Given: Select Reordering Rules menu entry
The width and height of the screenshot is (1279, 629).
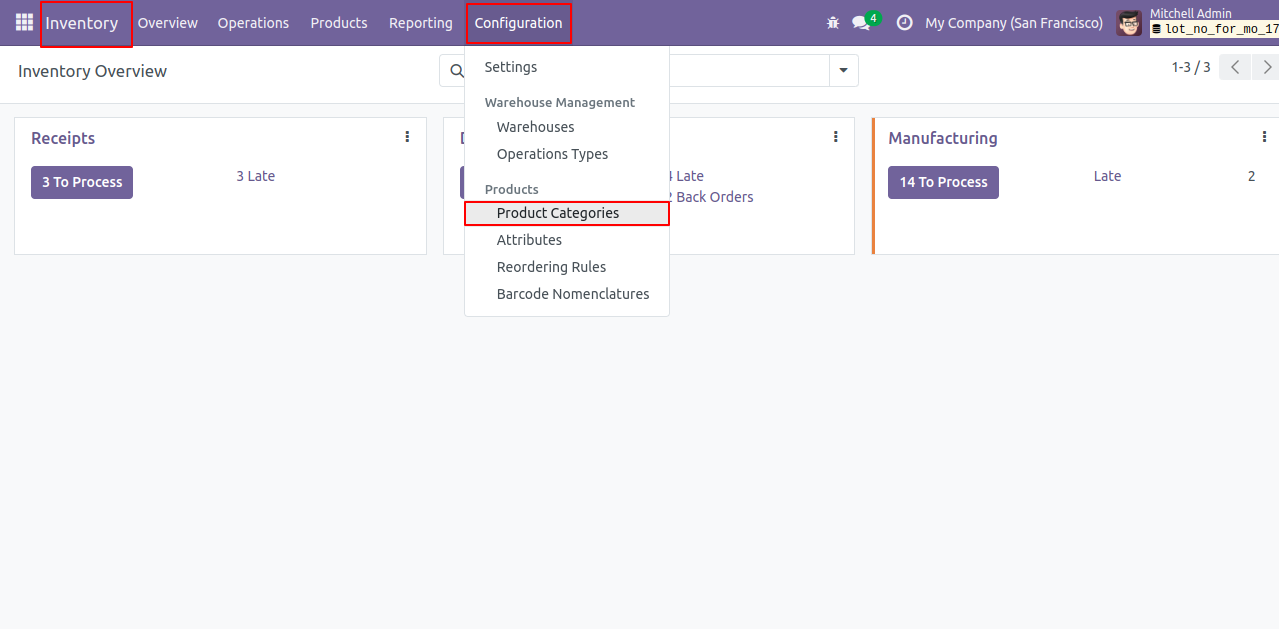Looking at the screenshot, I should point(567,267).
